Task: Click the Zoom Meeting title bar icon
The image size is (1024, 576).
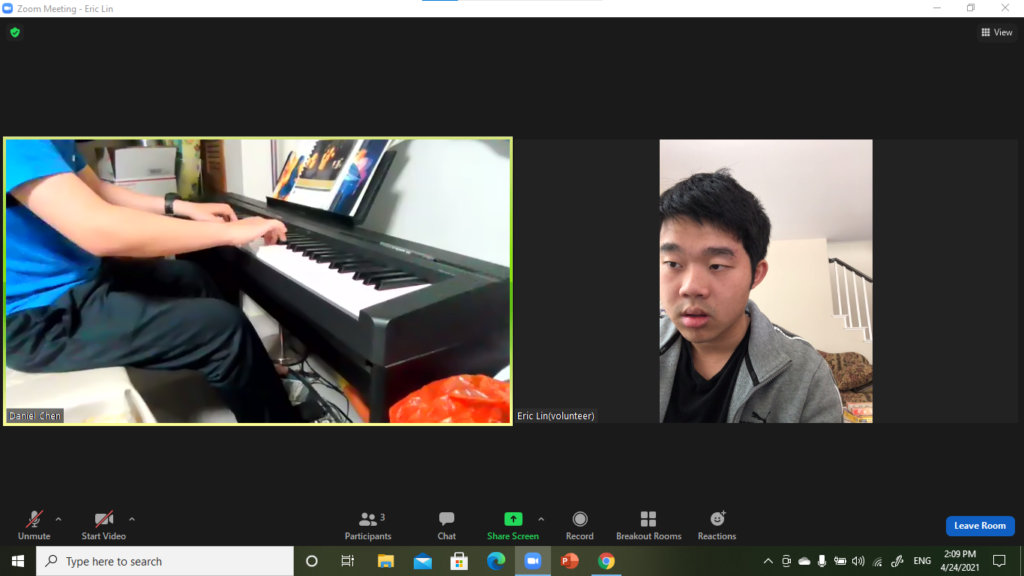Action: coord(7,8)
